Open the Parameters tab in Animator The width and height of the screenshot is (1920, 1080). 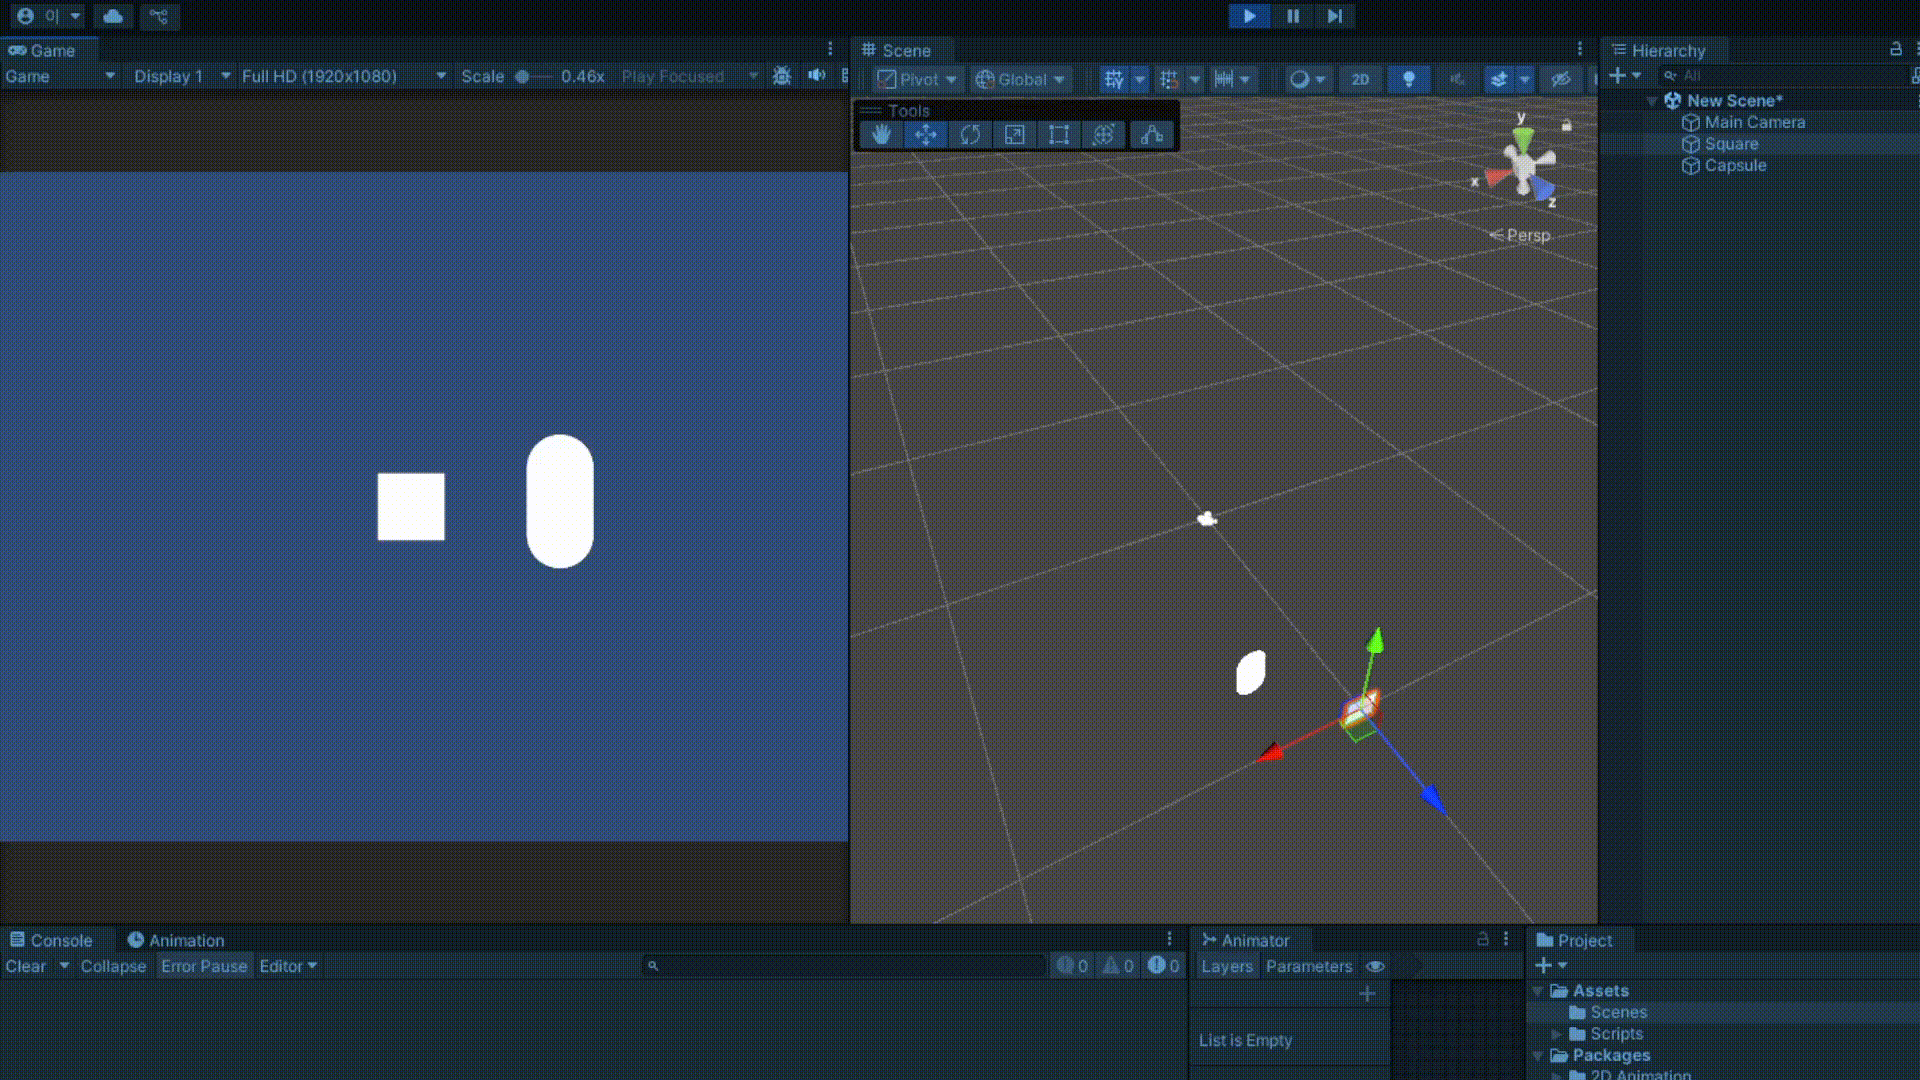1308,966
